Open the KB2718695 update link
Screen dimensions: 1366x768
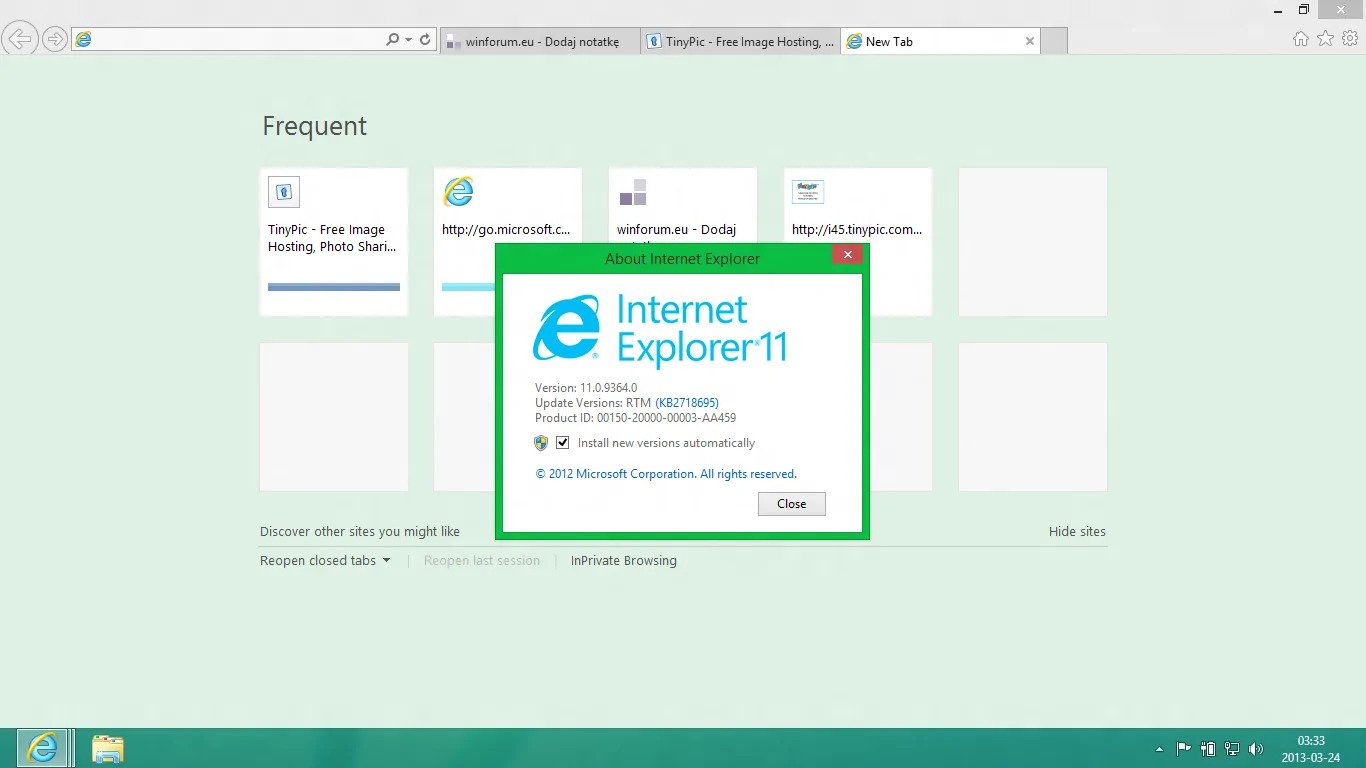pyautogui.click(x=687, y=402)
